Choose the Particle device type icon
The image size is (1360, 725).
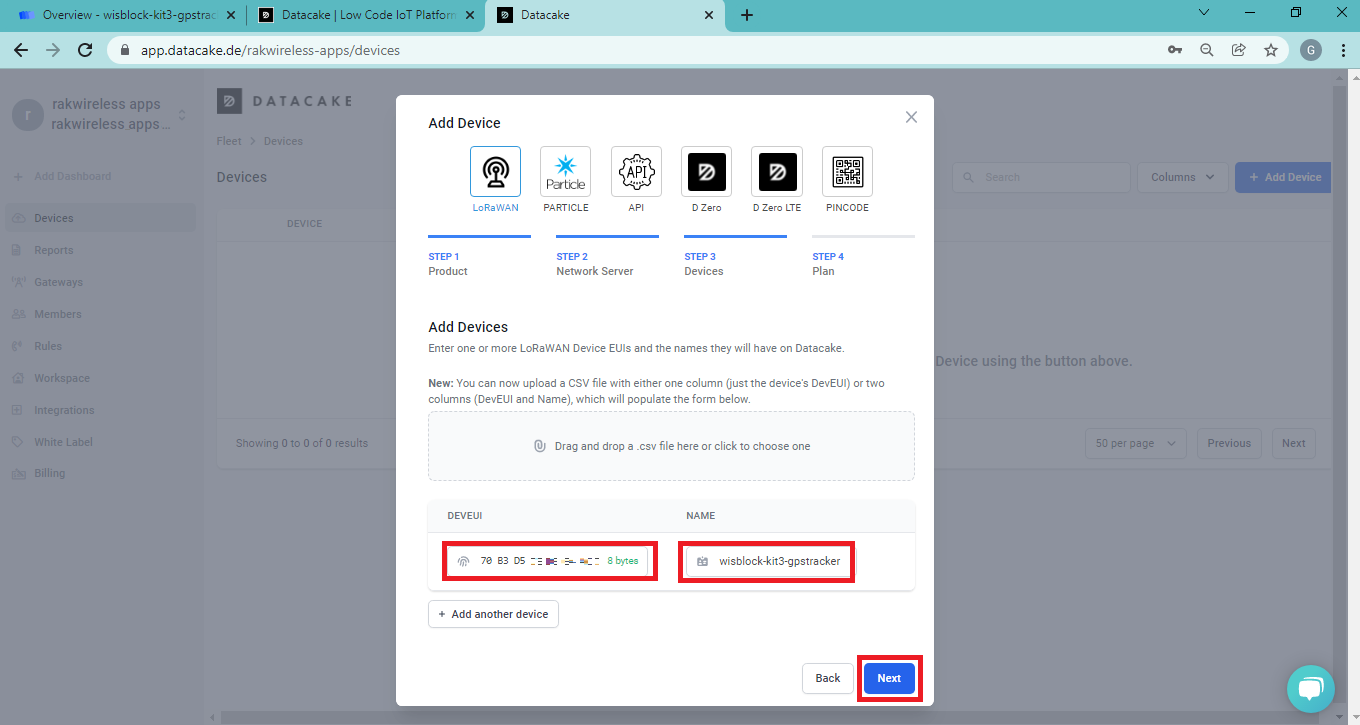point(565,172)
